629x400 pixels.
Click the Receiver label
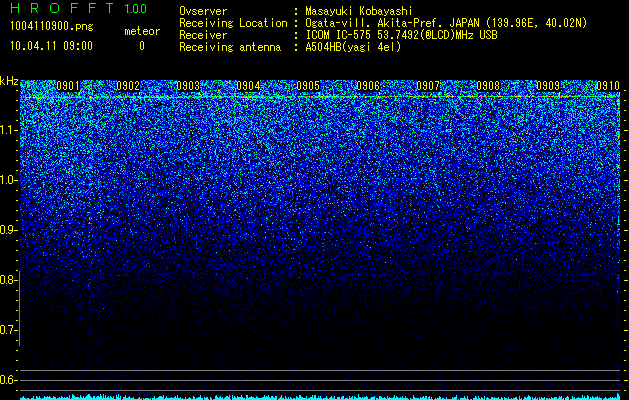point(203,35)
